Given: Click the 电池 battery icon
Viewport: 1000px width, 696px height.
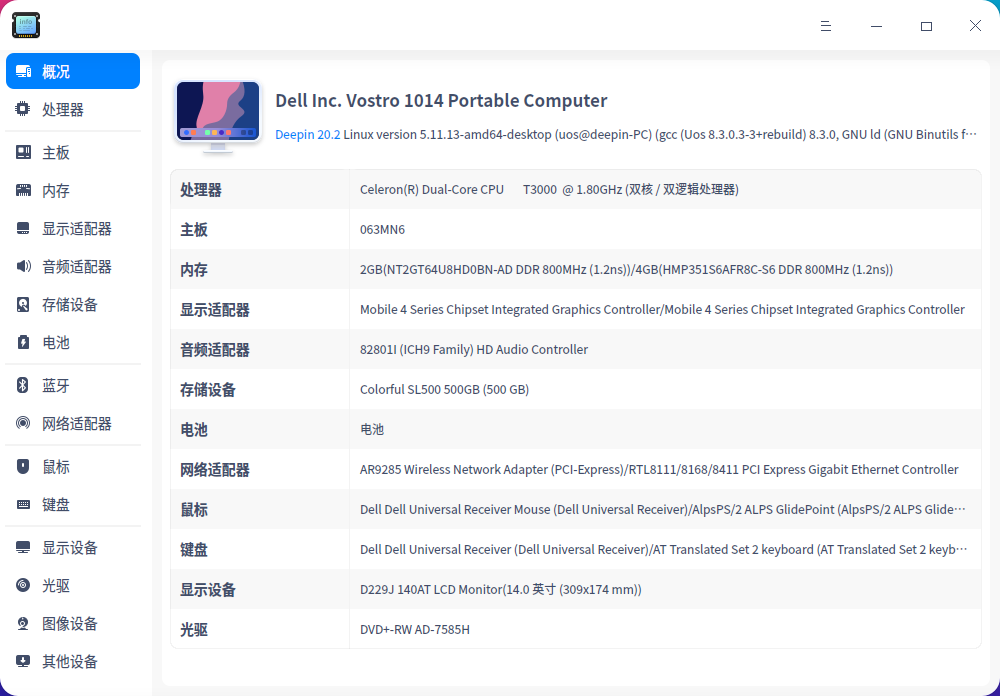Looking at the screenshot, I should point(23,342).
